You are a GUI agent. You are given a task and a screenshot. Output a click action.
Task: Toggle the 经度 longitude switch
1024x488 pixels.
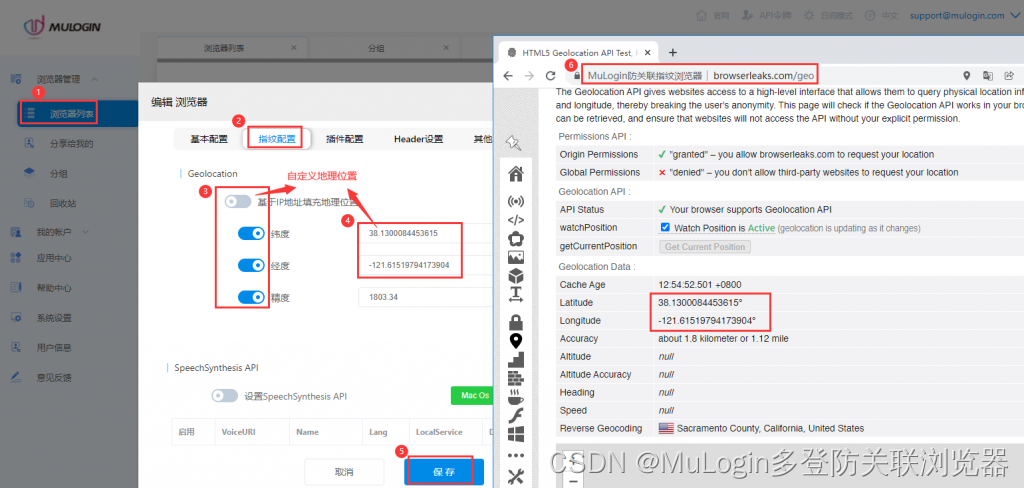(x=251, y=265)
